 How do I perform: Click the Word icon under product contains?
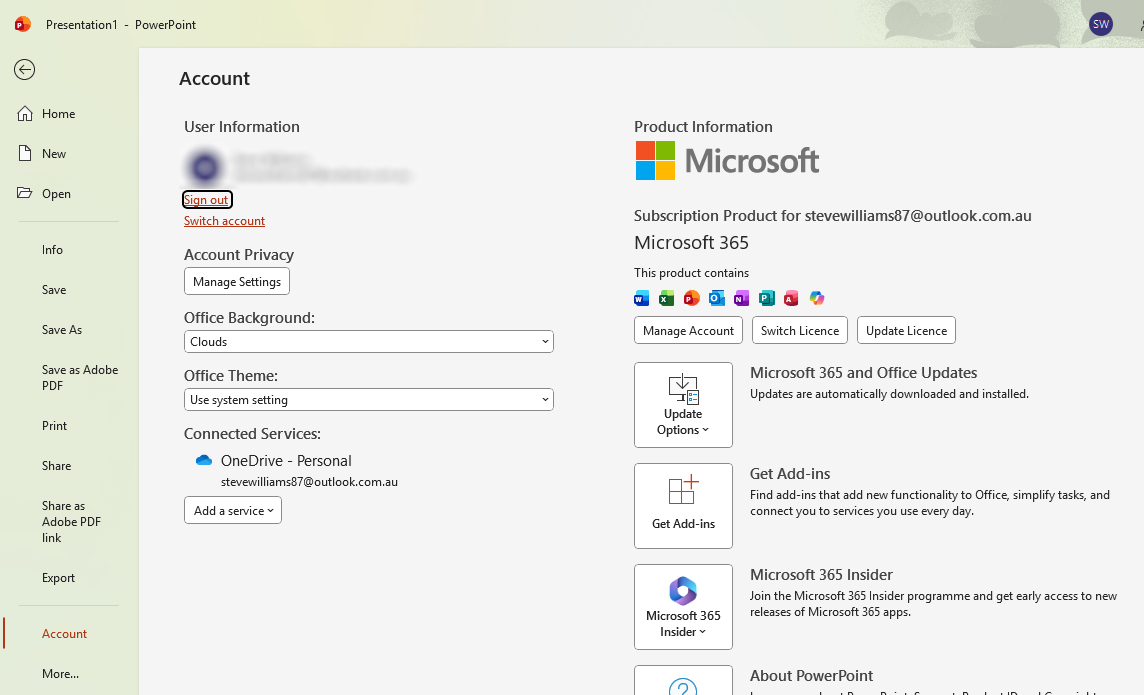641,298
